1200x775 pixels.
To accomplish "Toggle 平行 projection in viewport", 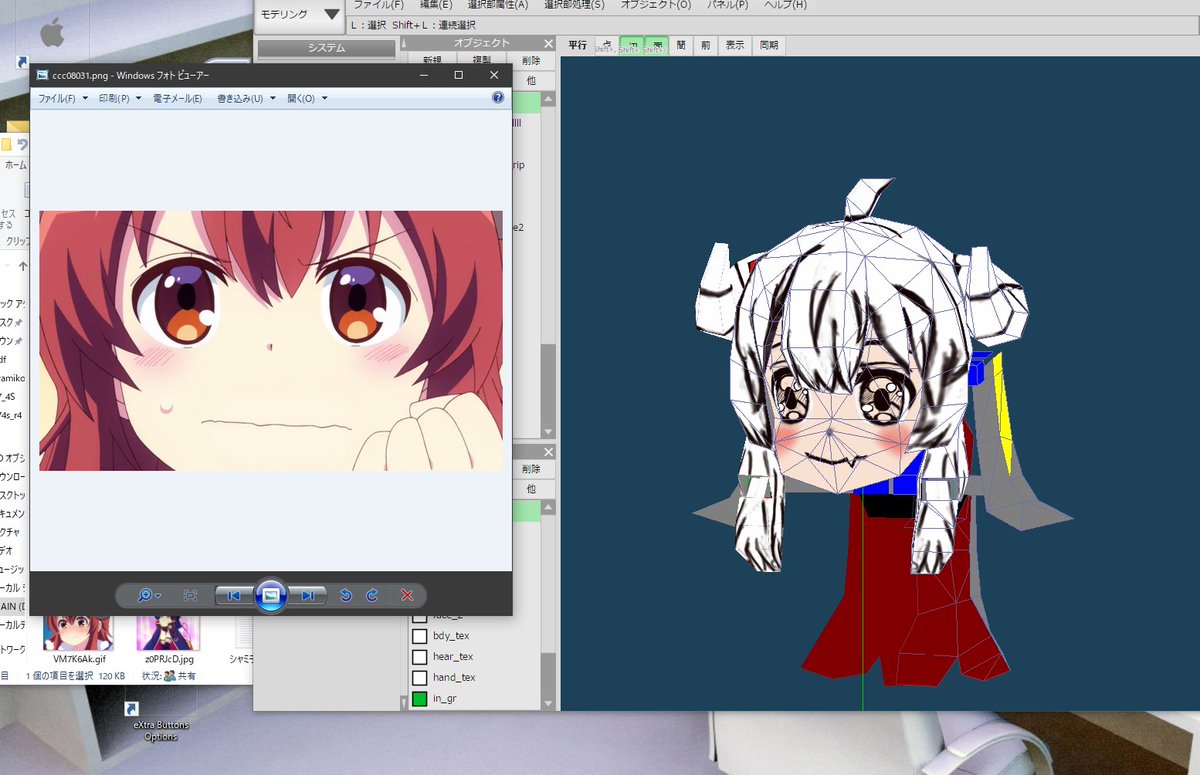I will coord(578,45).
